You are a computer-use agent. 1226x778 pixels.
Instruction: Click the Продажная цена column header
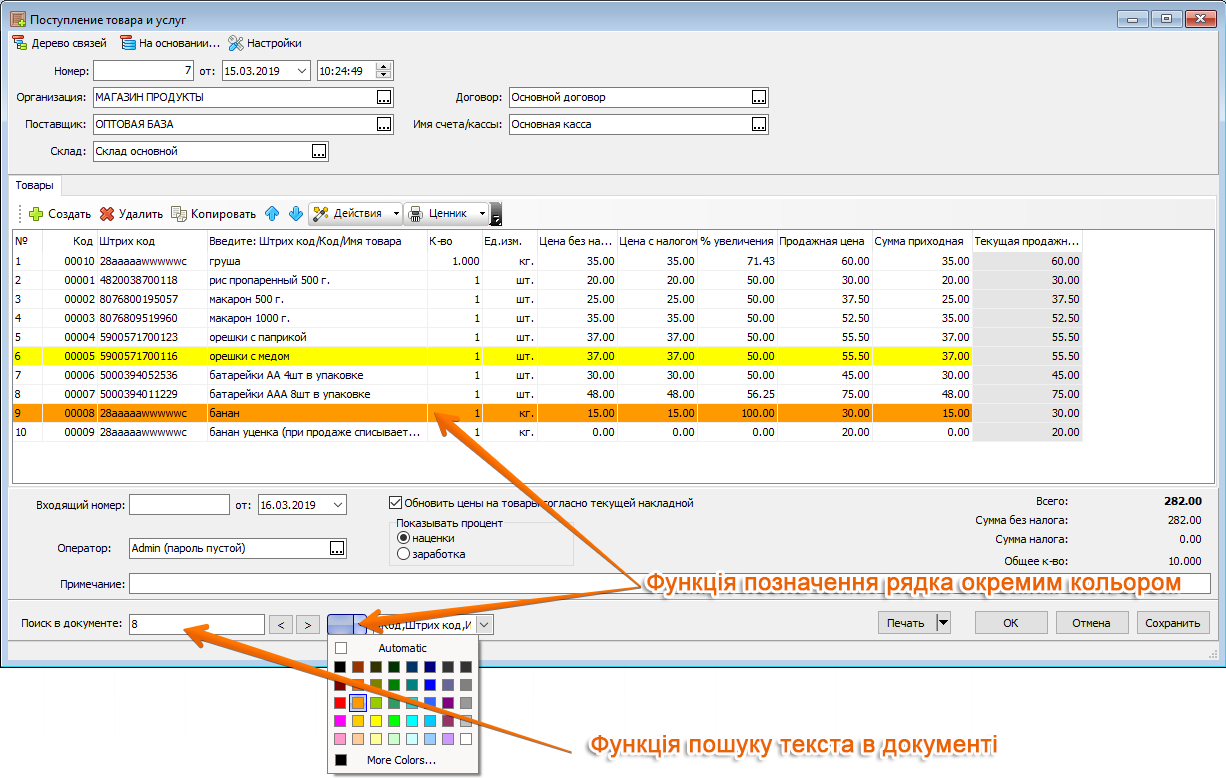click(824, 241)
